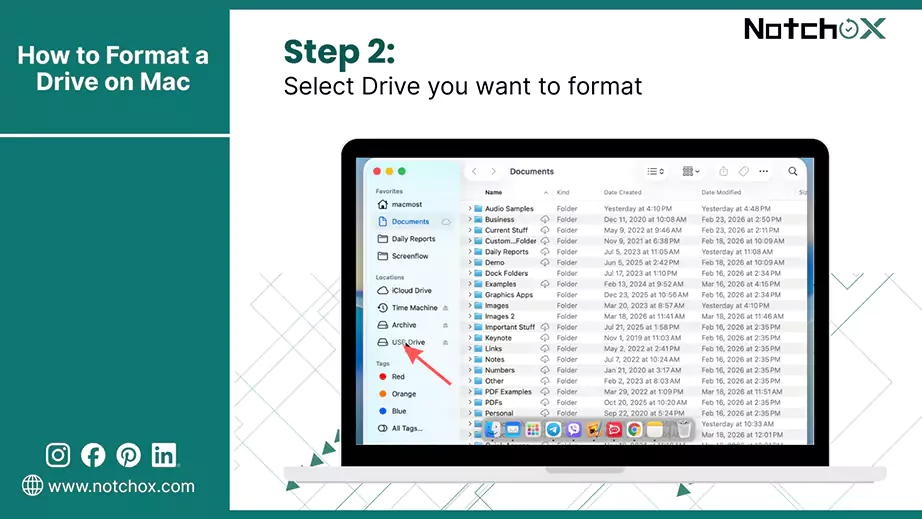
Task: Sort by Date Created column header
Action: (x=622, y=192)
